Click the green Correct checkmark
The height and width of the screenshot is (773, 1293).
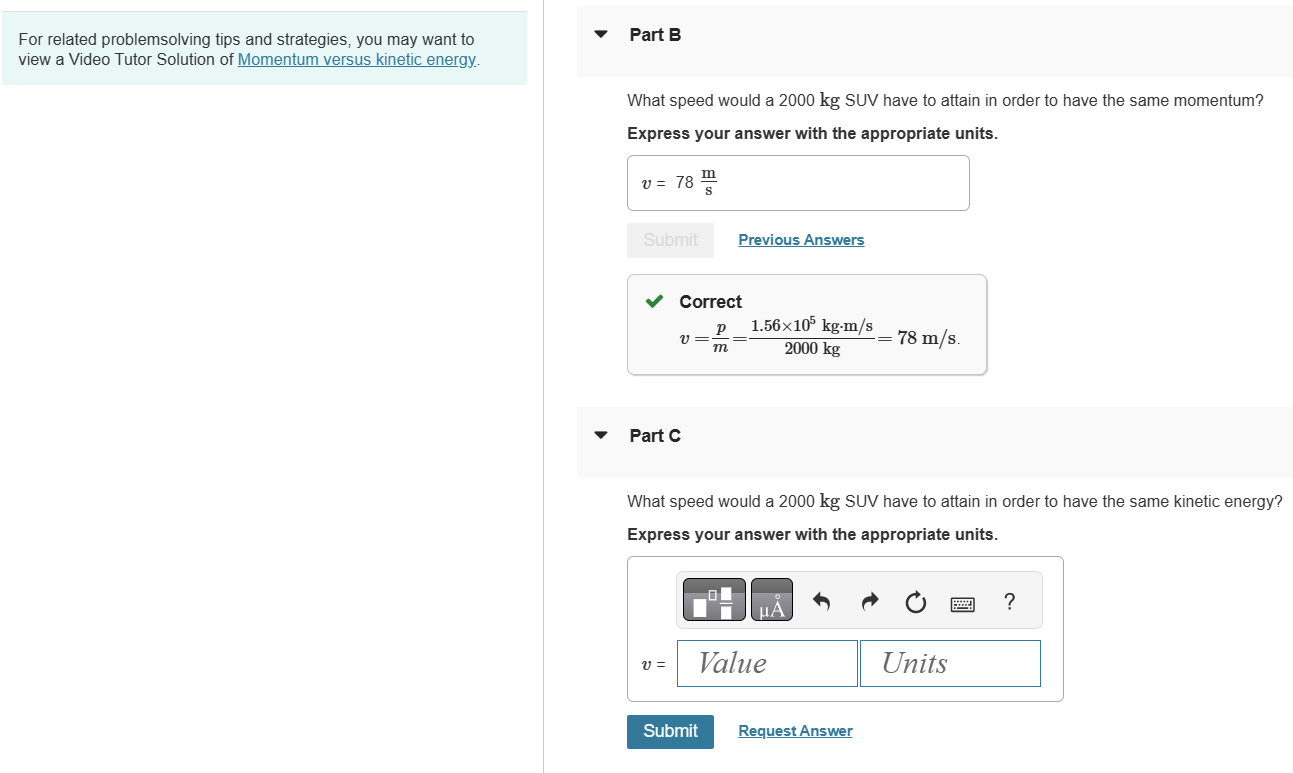(x=655, y=300)
